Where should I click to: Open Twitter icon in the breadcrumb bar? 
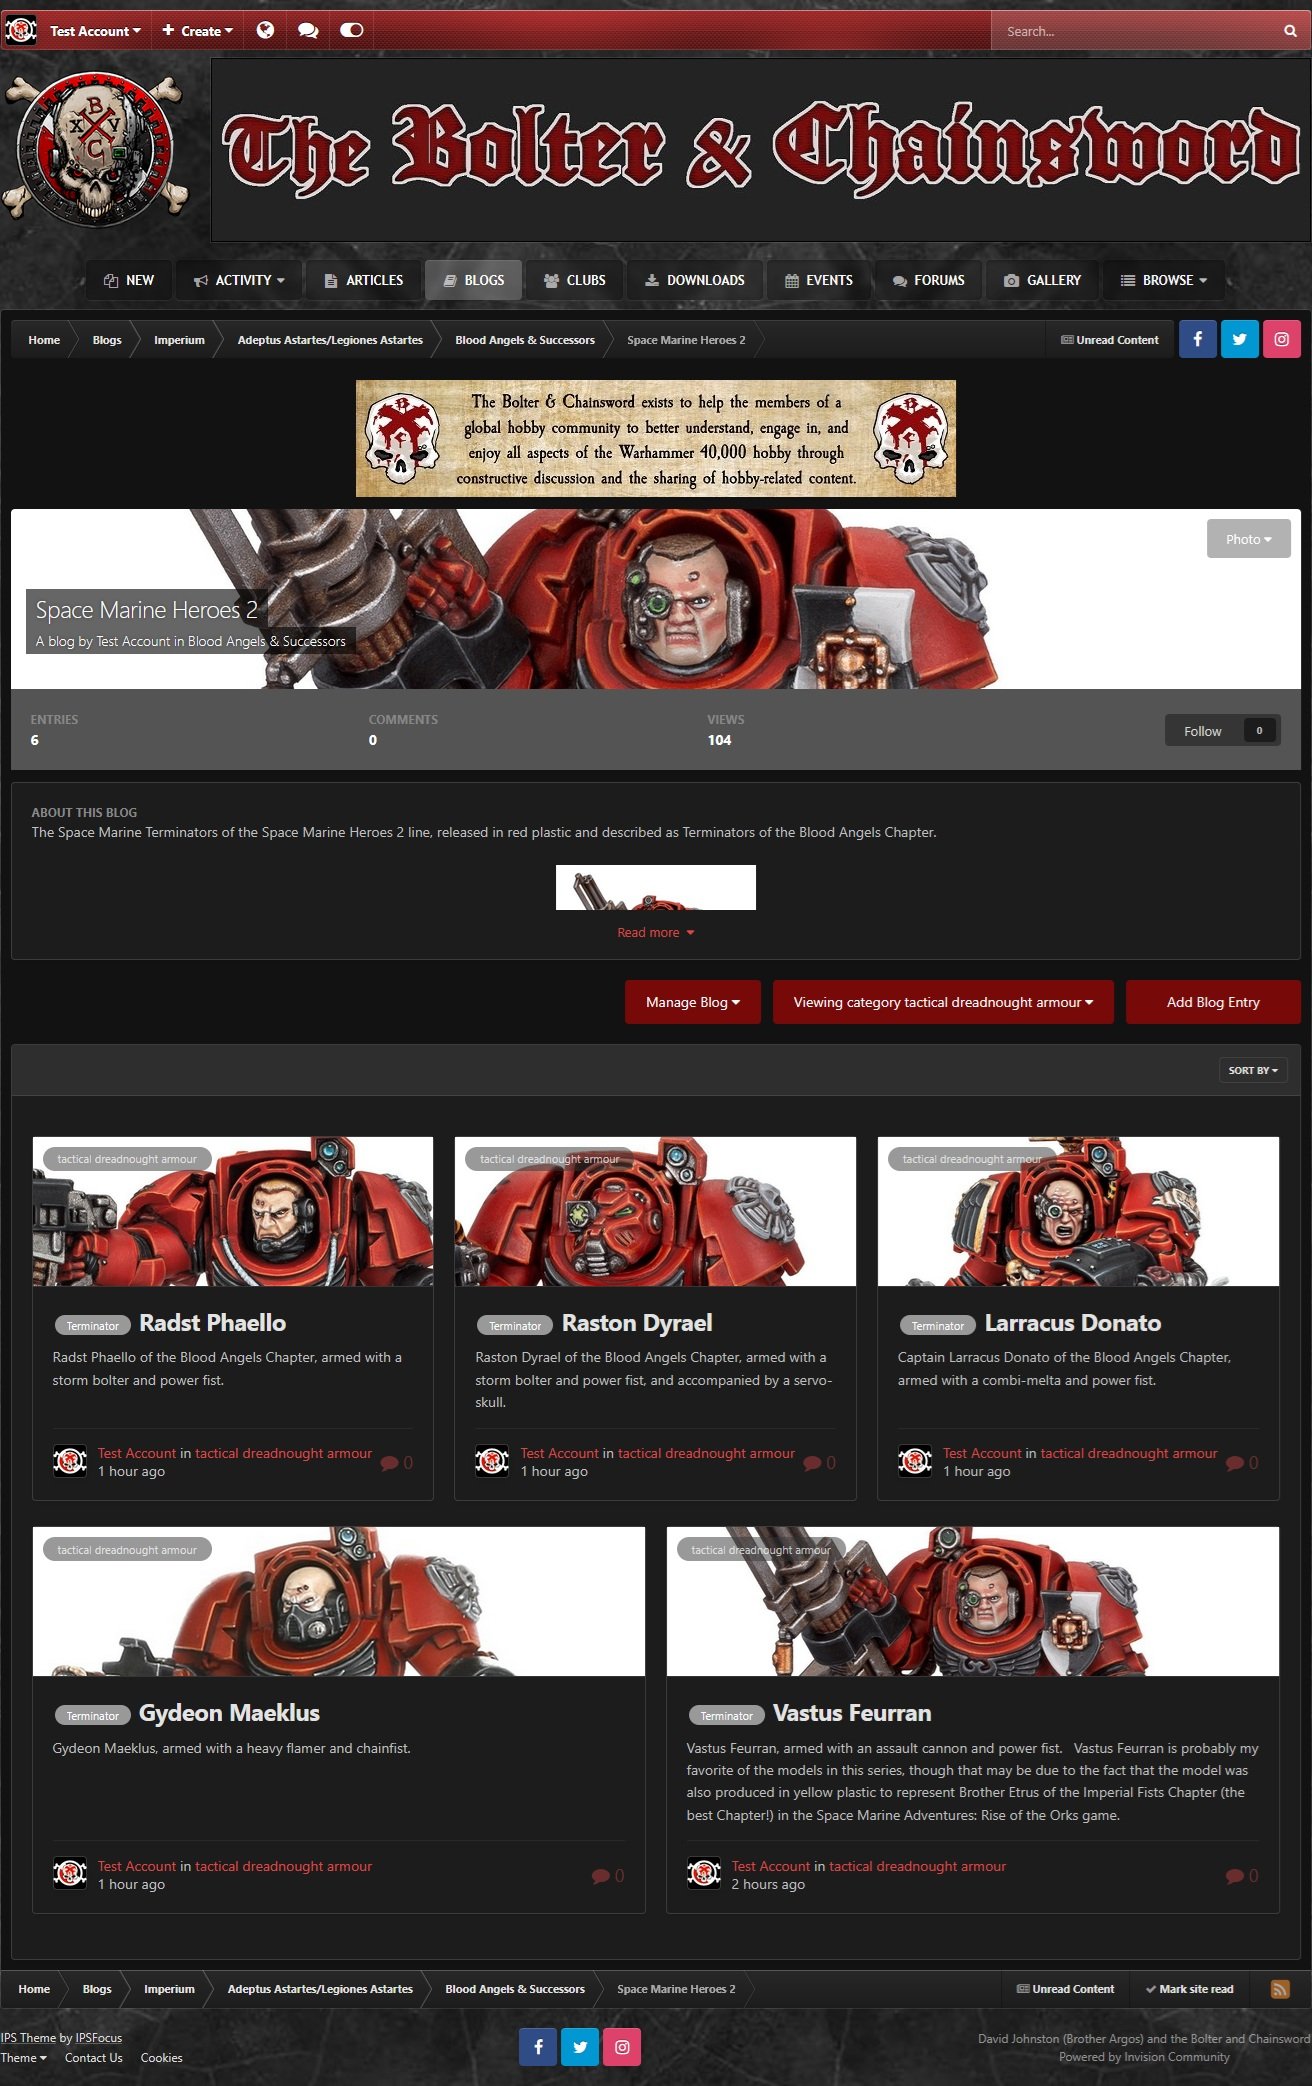[1239, 340]
